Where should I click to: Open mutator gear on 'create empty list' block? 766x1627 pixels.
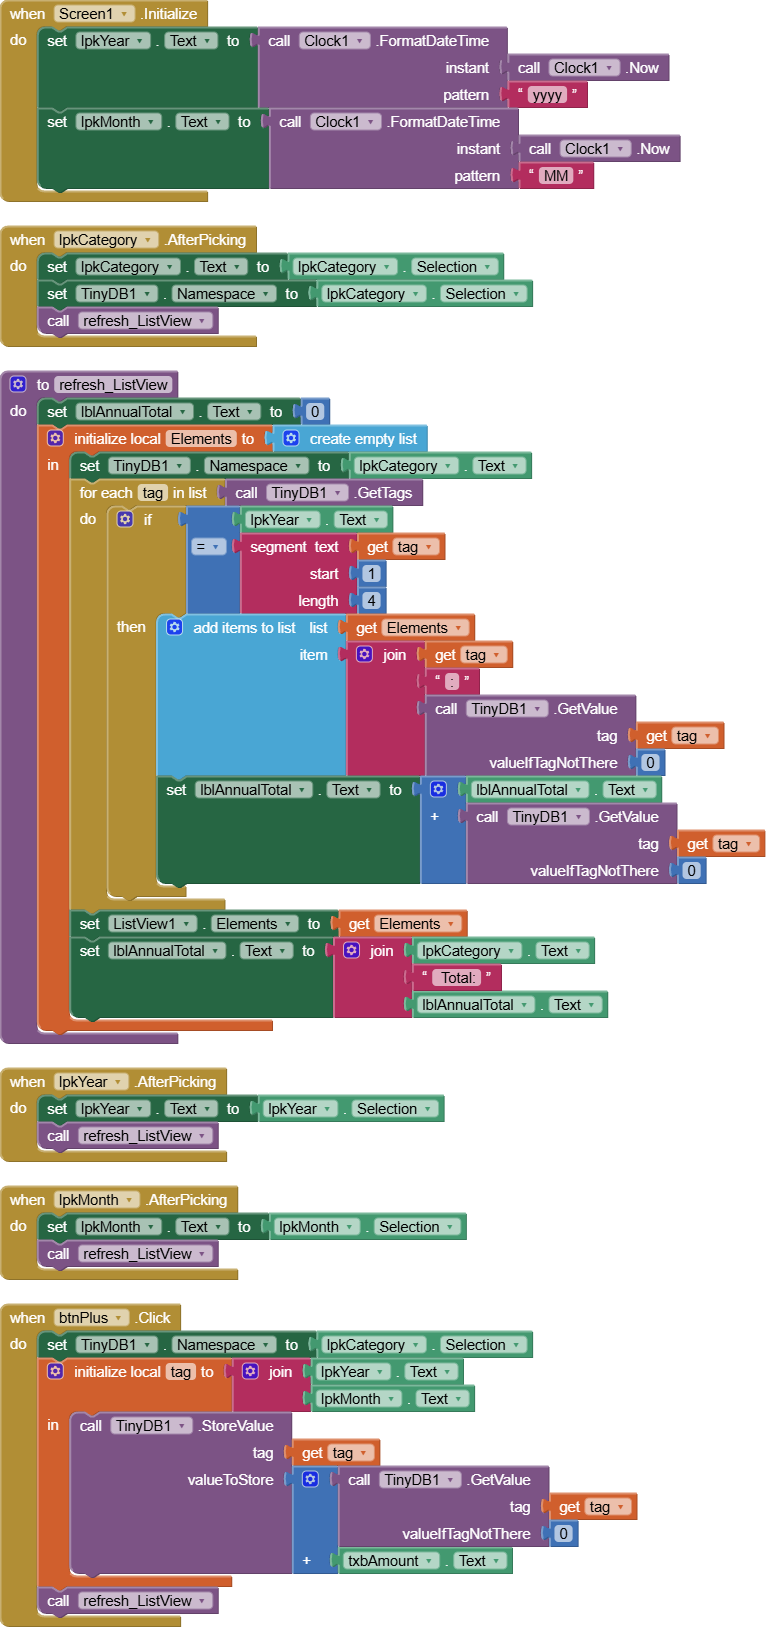pyautogui.click(x=291, y=438)
